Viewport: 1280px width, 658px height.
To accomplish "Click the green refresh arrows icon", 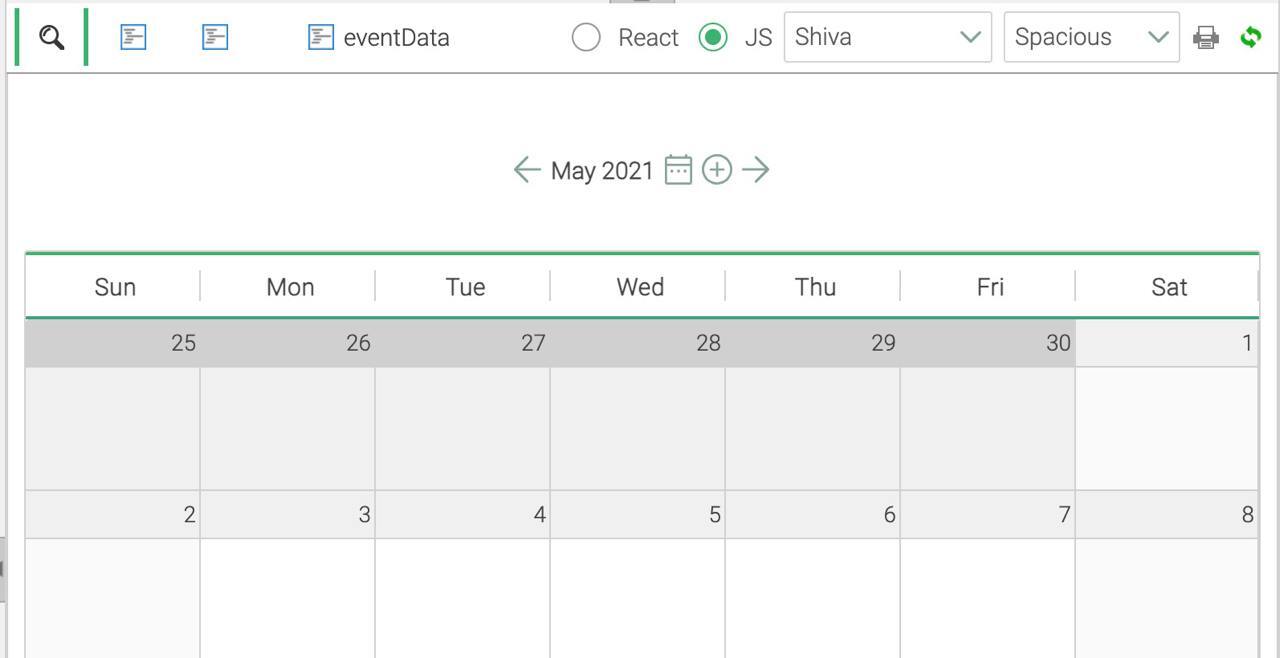I will [1250, 38].
